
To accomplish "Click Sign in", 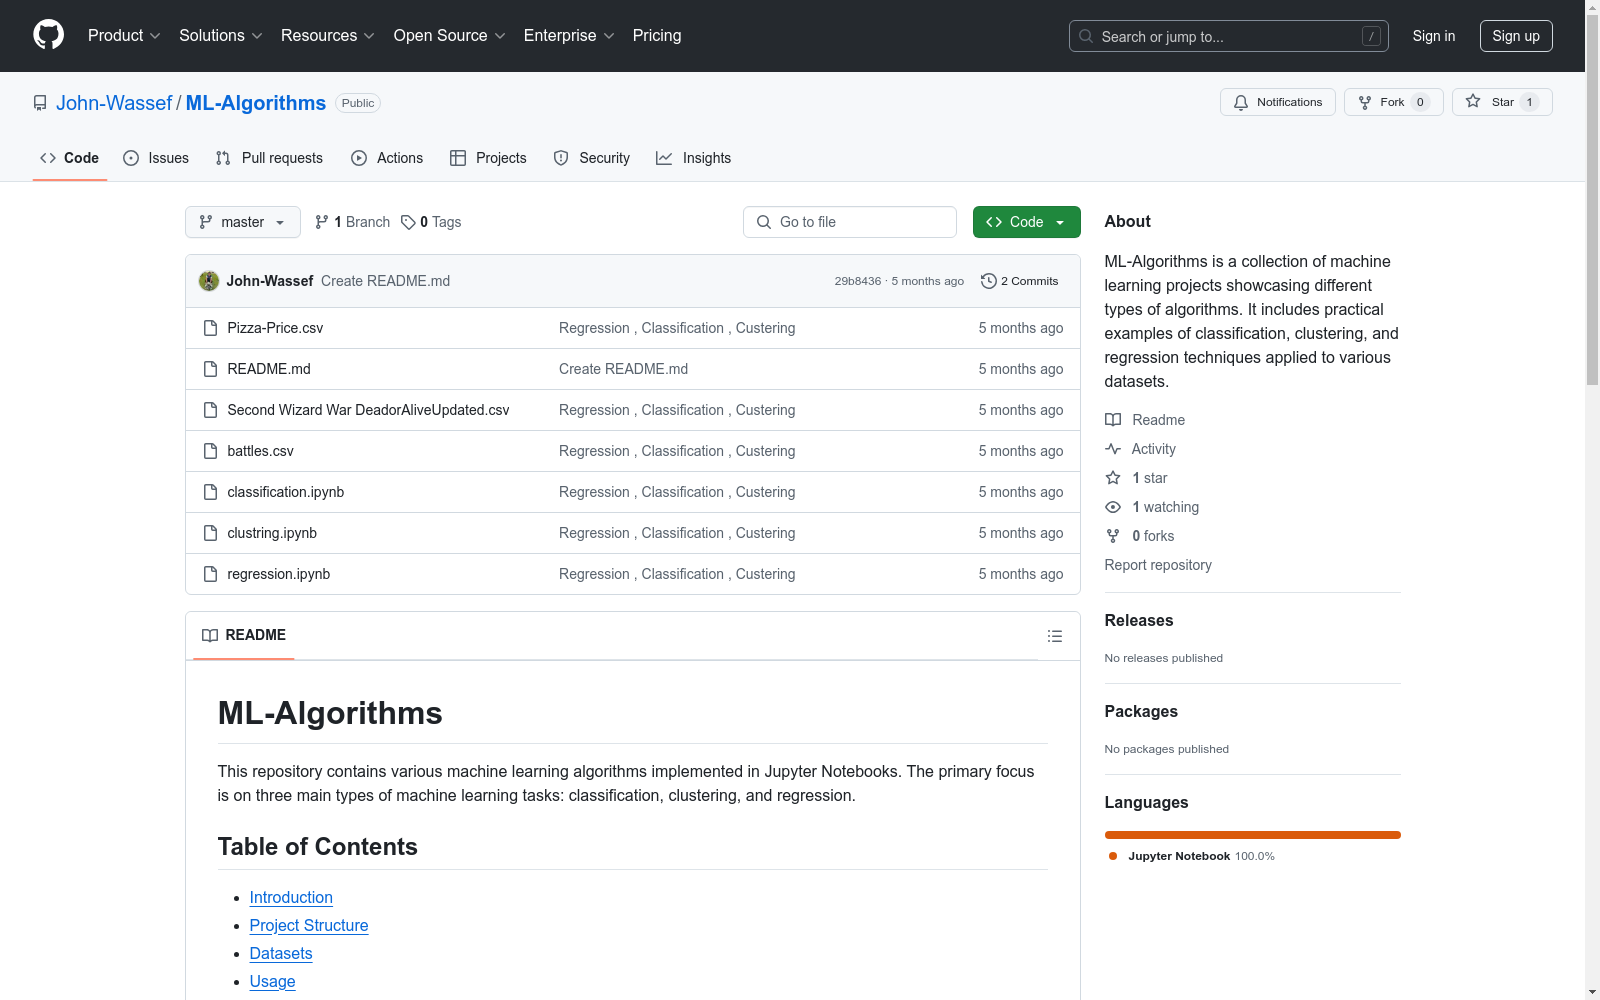I will click(1434, 36).
